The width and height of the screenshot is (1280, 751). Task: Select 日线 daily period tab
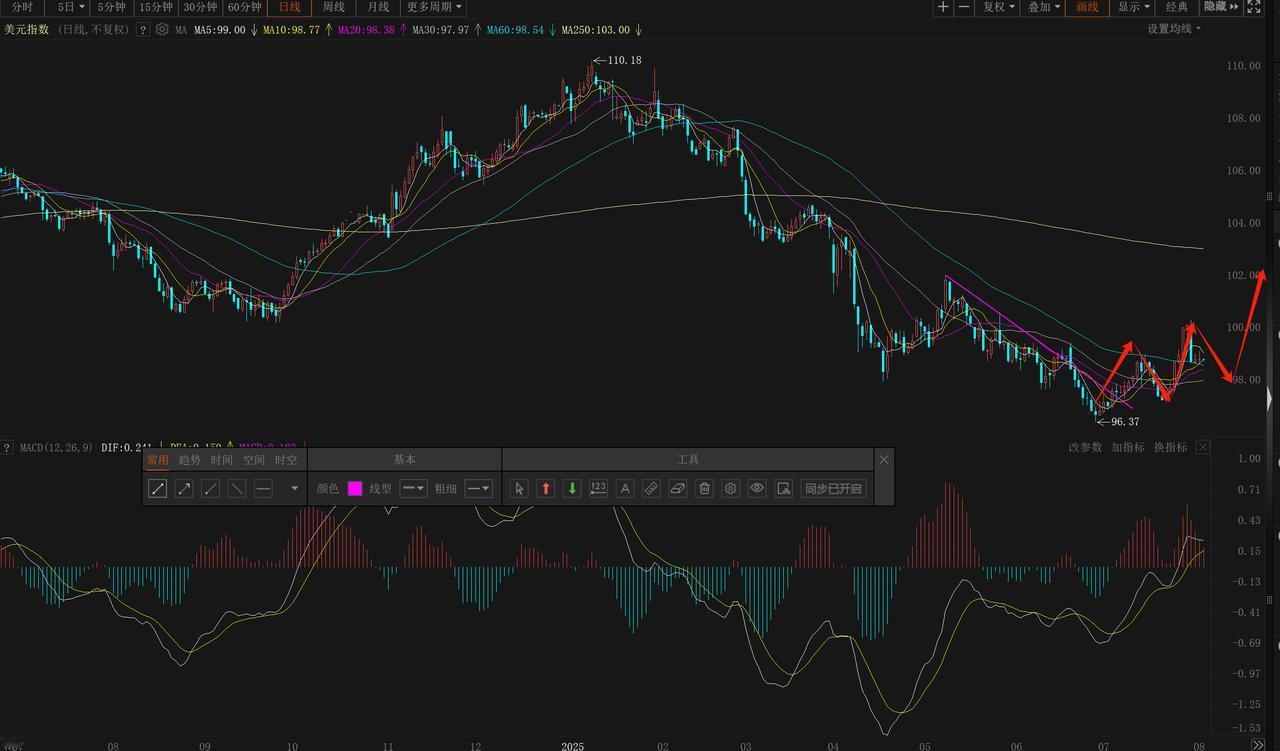289,7
